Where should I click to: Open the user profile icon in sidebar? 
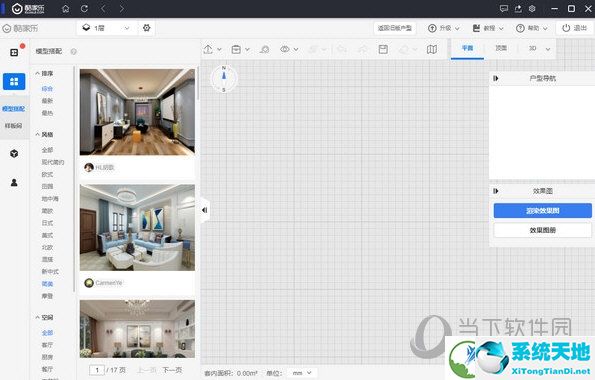tap(14, 183)
